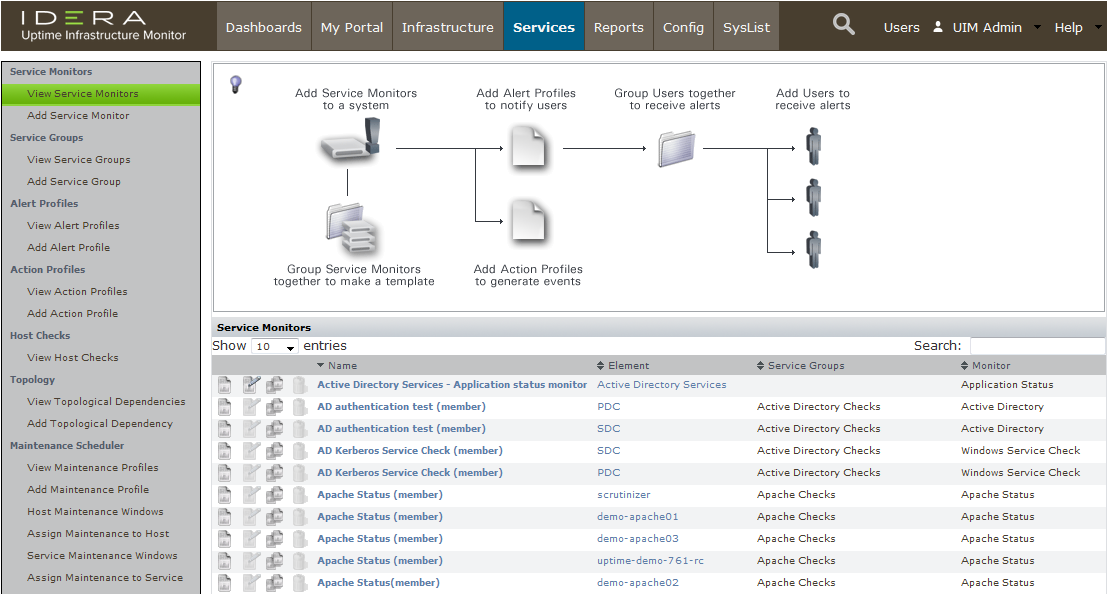
Task: Clone the AD authentication test on SDC
Action: [x=275, y=429]
